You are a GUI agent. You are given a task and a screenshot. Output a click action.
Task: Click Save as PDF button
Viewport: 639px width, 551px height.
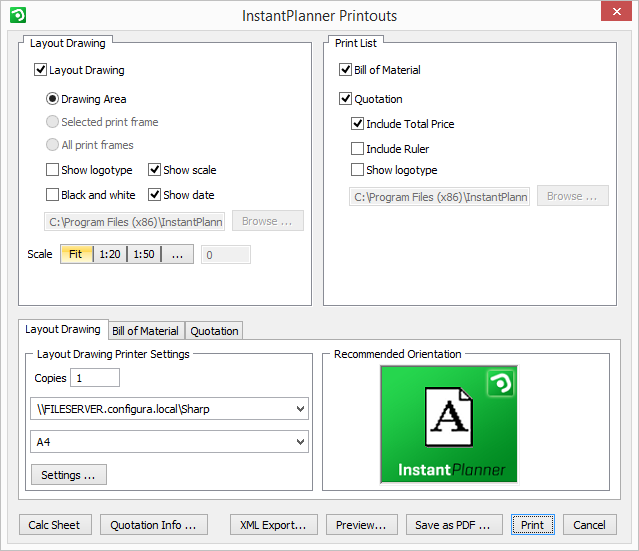click(454, 525)
